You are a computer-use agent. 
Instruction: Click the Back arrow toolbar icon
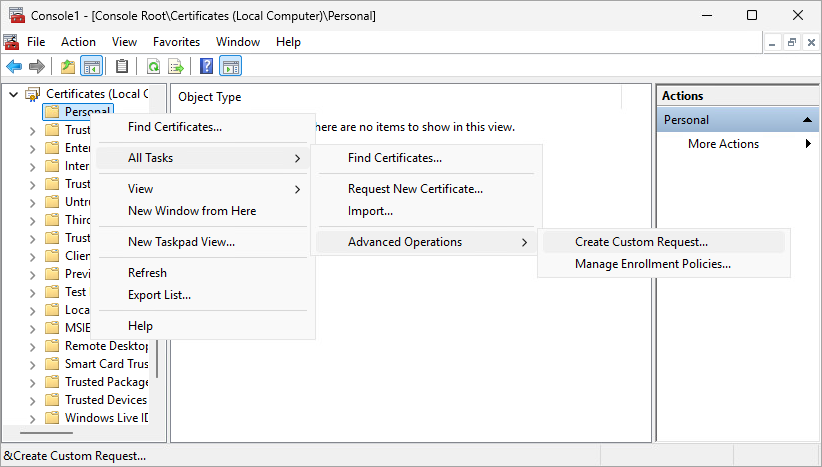[14, 67]
